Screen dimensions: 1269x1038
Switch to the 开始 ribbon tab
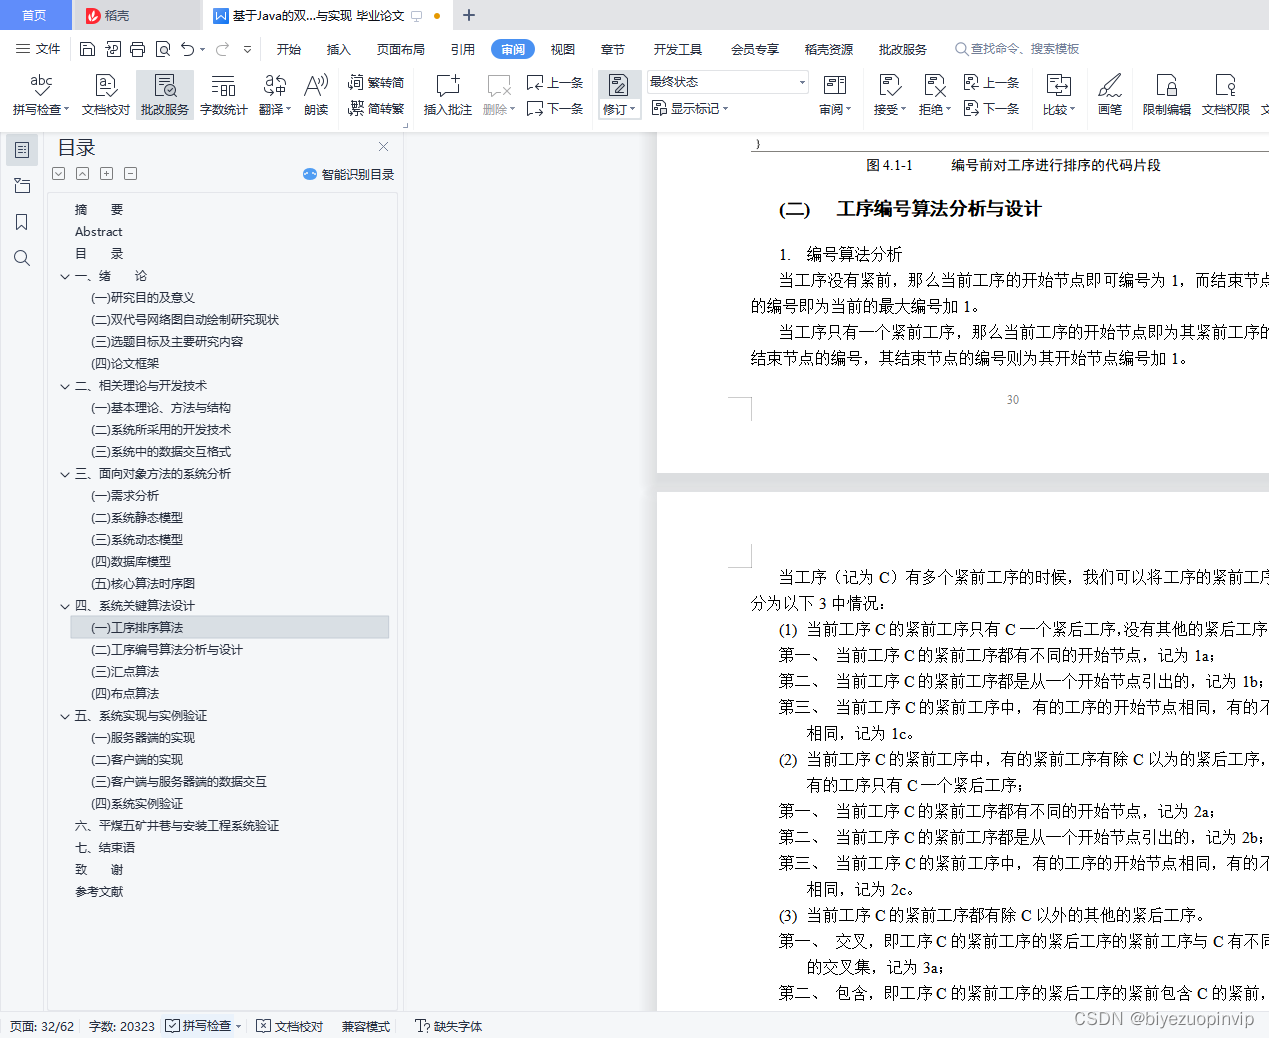(x=289, y=49)
